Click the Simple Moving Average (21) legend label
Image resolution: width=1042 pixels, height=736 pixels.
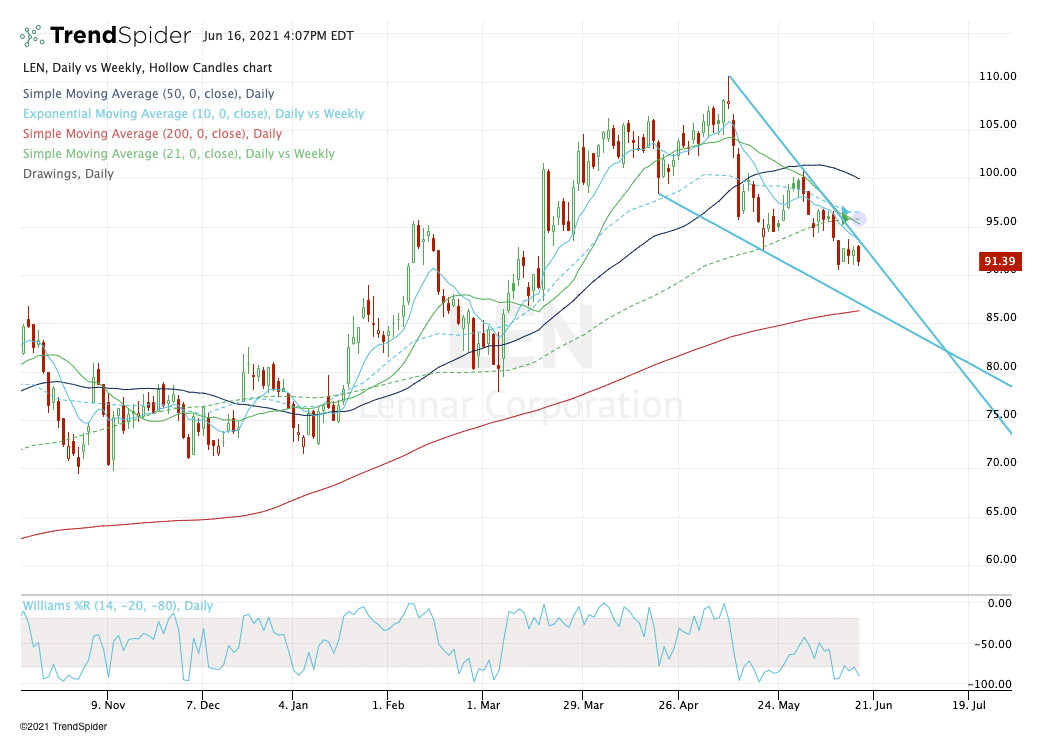178,154
